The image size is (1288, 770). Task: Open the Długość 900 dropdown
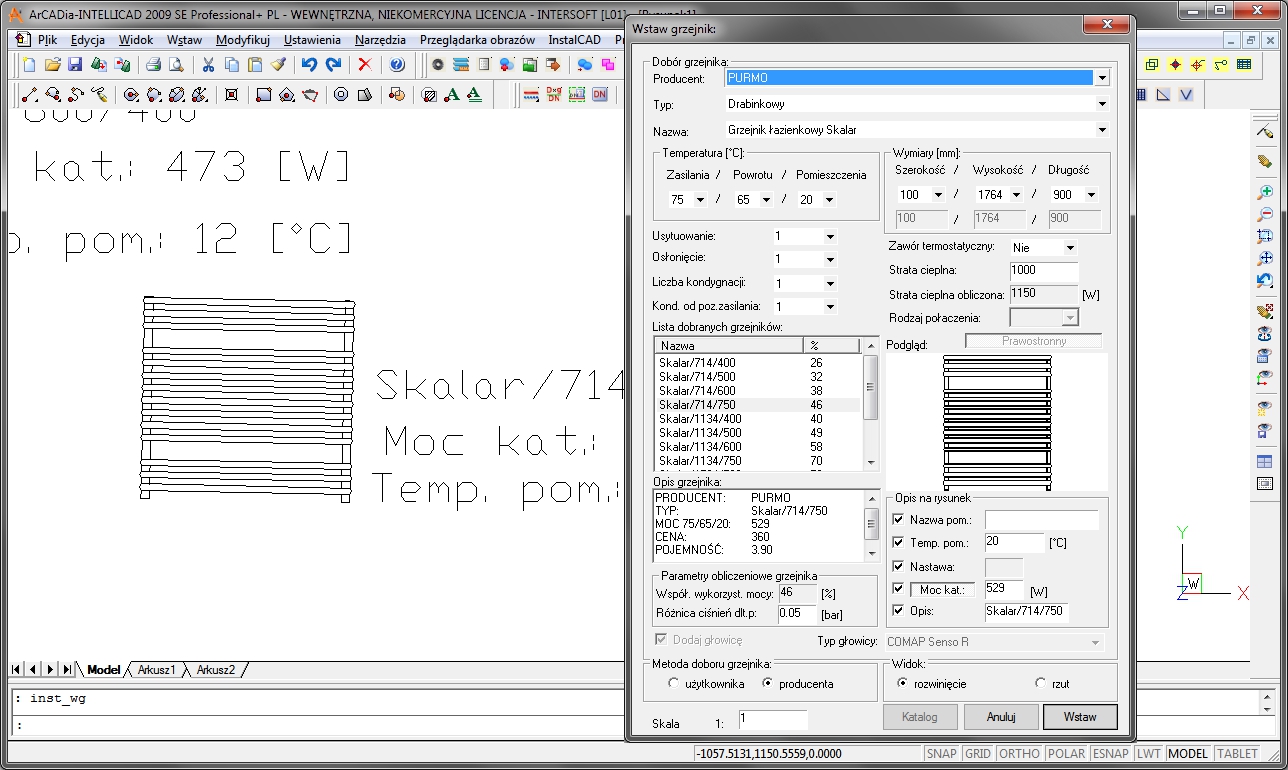(x=1090, y=195)
